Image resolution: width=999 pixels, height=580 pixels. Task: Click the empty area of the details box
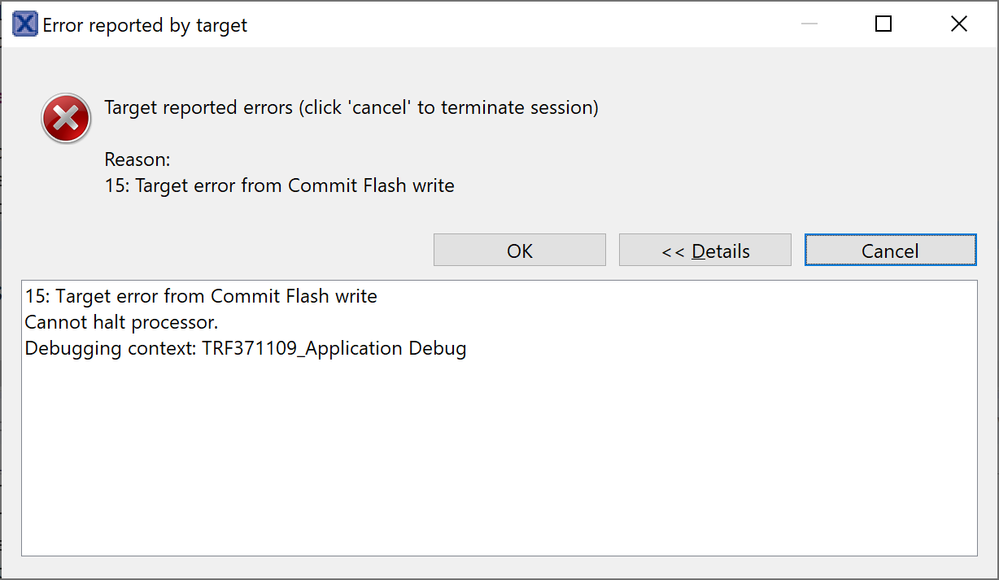pos(498,460)
